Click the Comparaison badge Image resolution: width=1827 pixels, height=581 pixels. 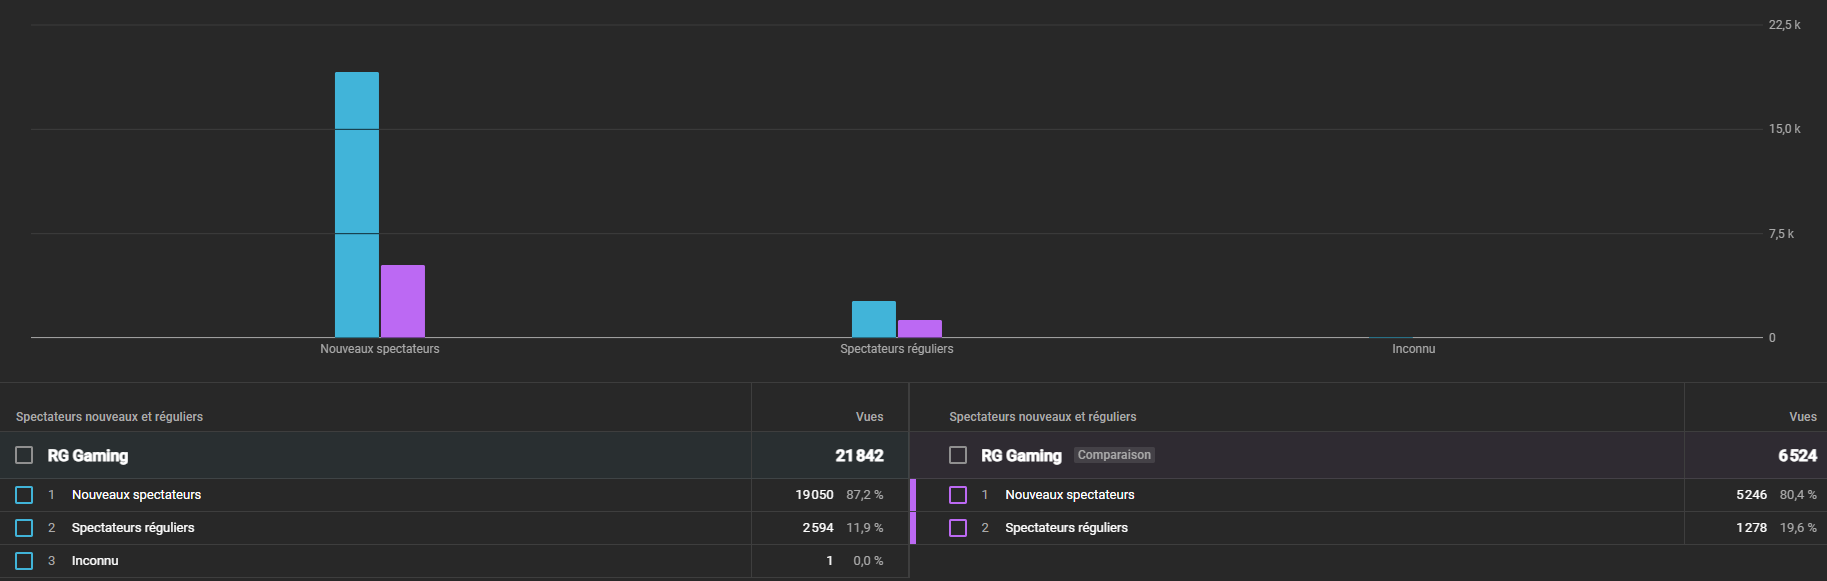1114,455
